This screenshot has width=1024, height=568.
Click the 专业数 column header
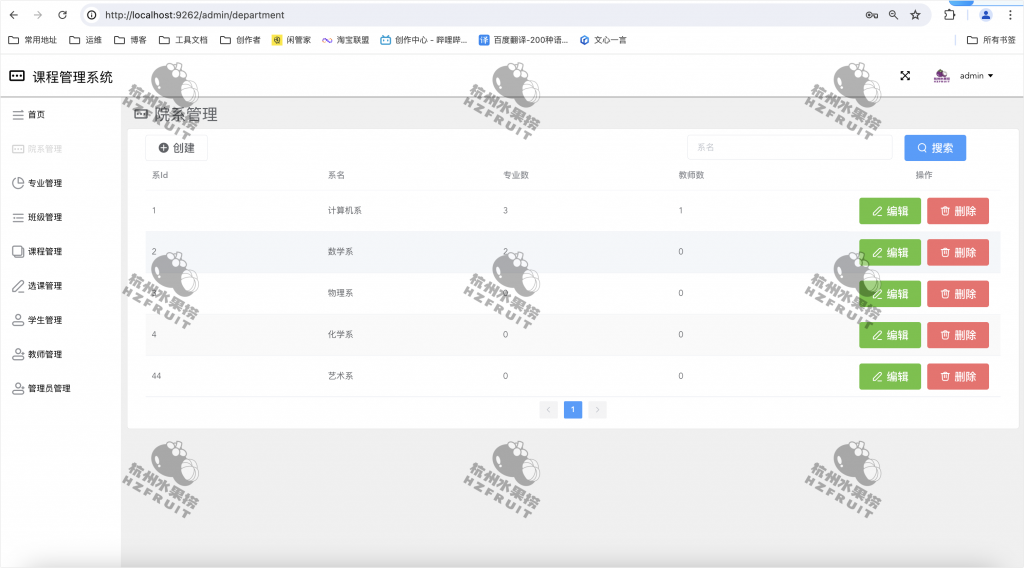point(516,175)
